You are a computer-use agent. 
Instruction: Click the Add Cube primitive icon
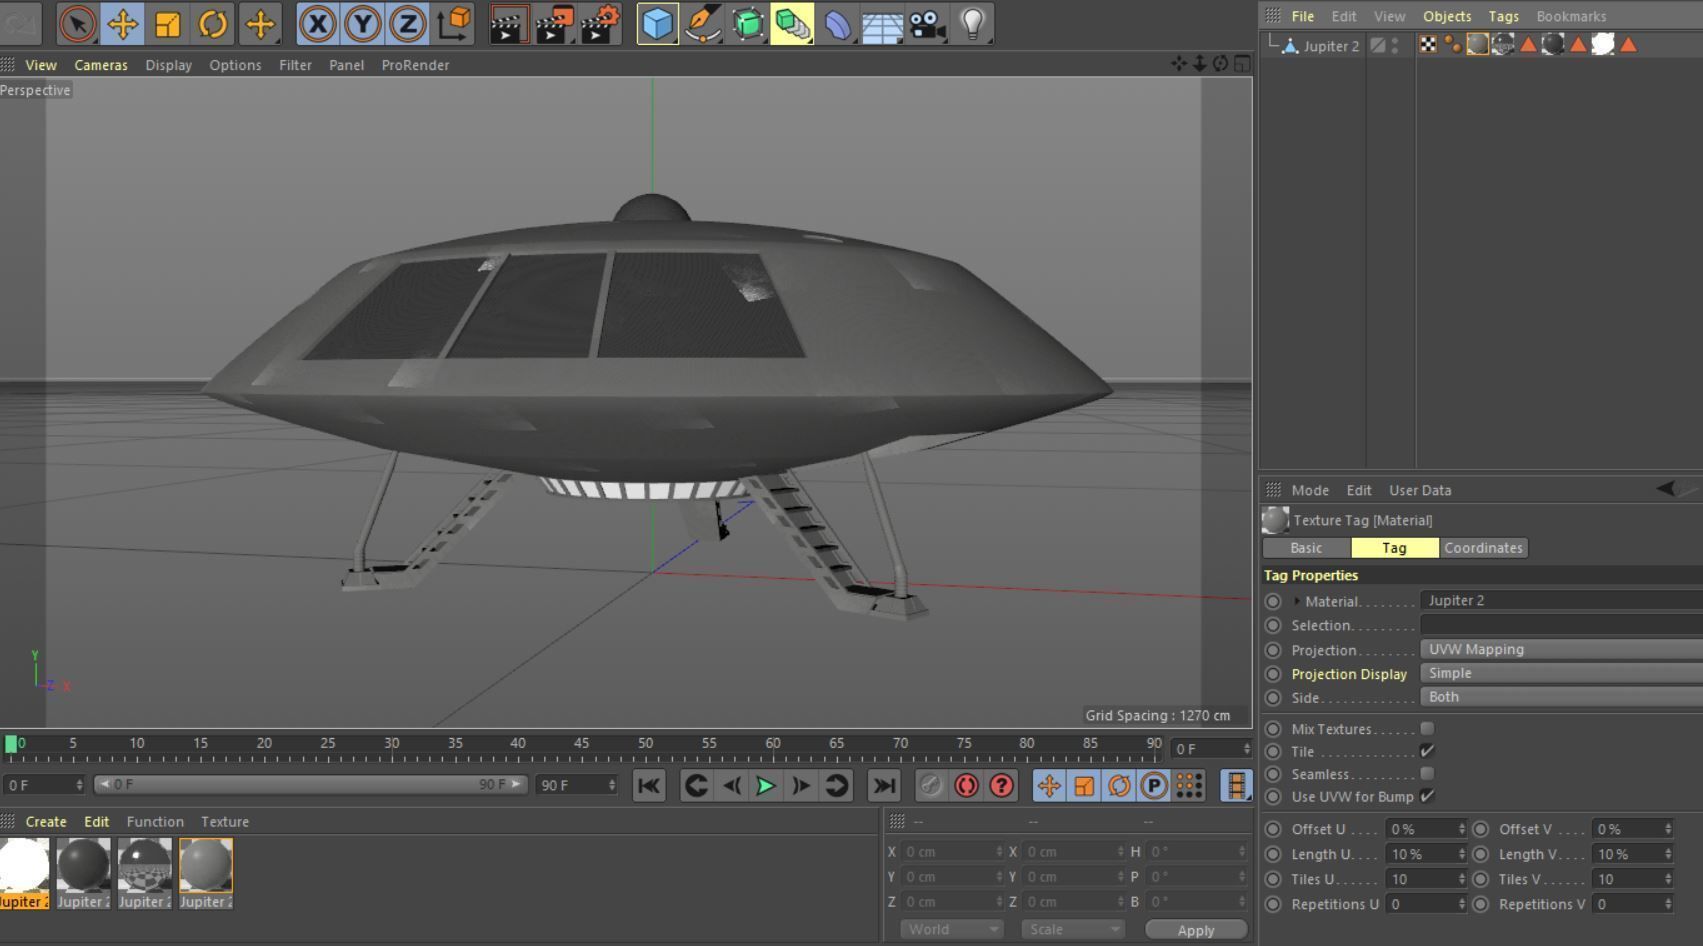click(x=657, y=24)
